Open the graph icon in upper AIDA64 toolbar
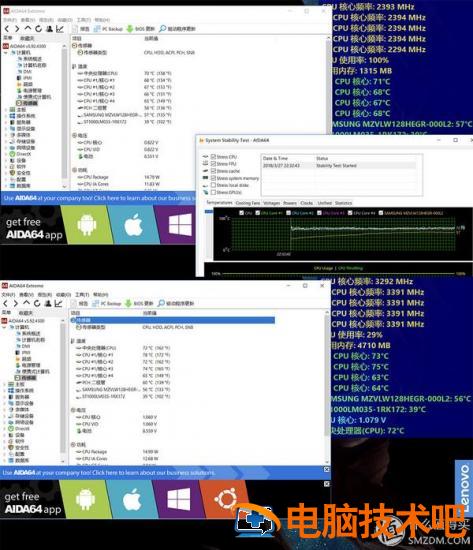Image resolution: width=473 pixels, height=550 pixels. (60, 29)
